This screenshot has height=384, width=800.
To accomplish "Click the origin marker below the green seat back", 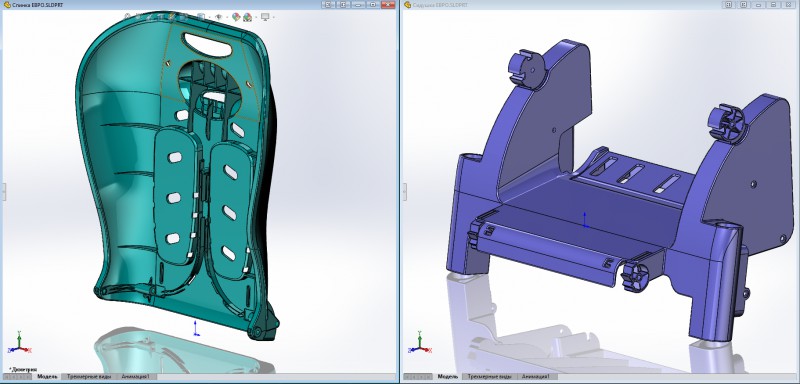I will coord(196,328).
